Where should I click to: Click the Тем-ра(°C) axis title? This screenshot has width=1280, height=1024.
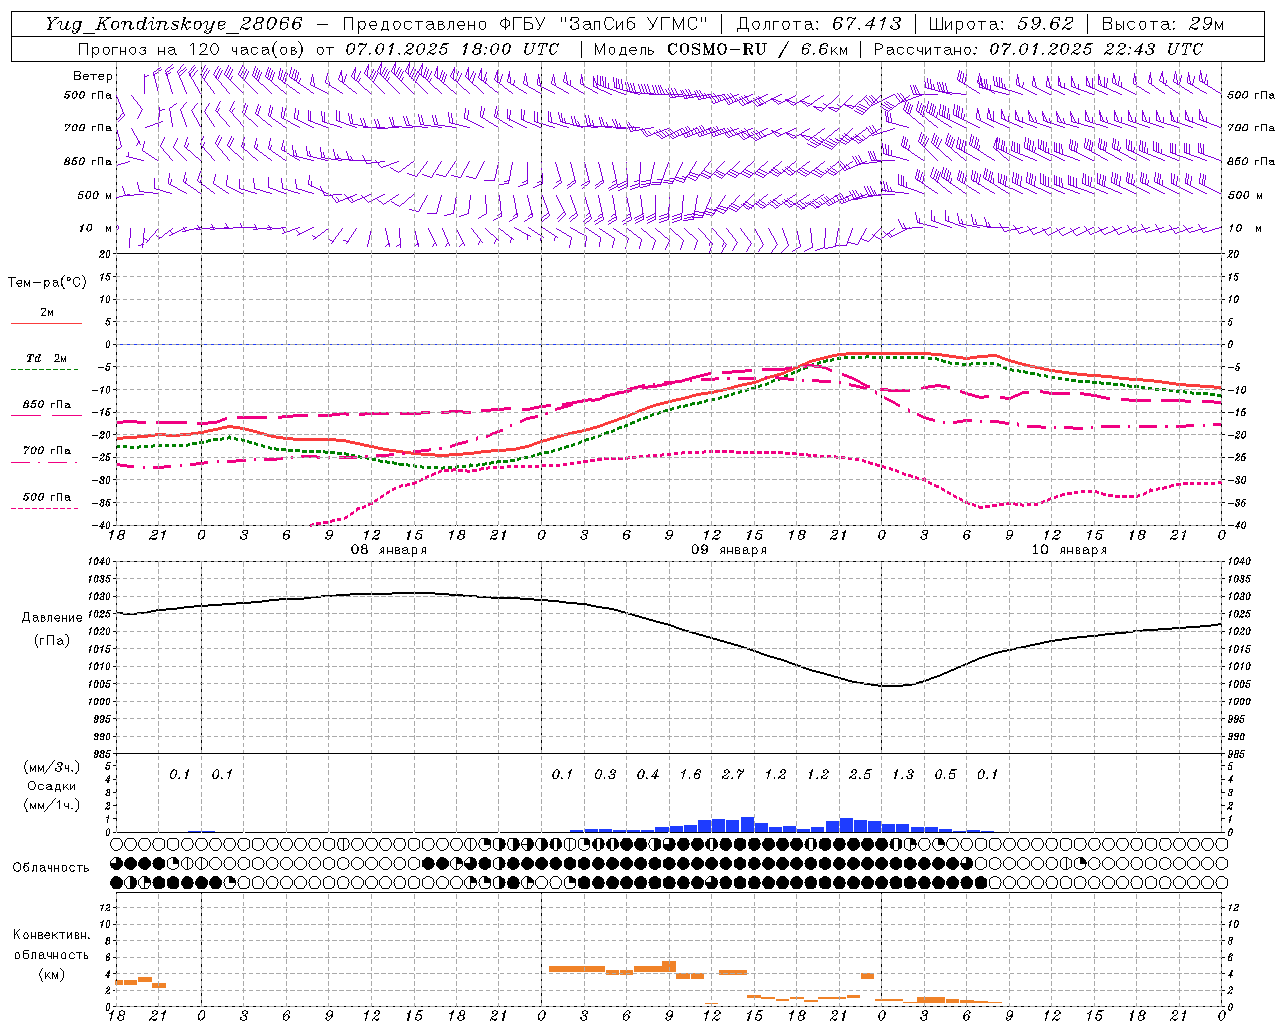pos(47,282)
